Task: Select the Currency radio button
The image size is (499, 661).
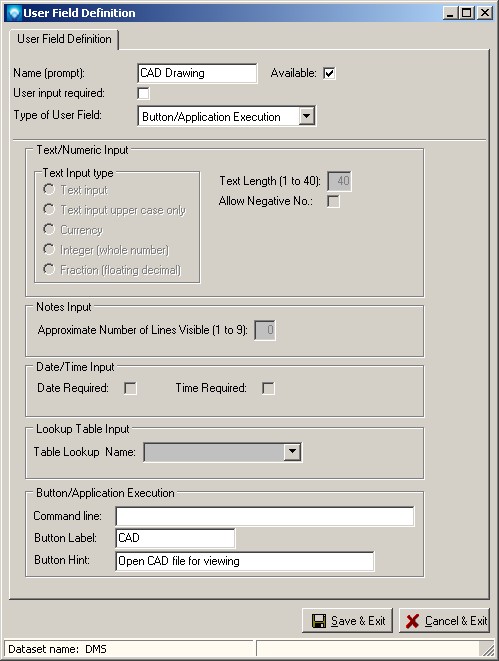Action: click(x=49, y=229)
